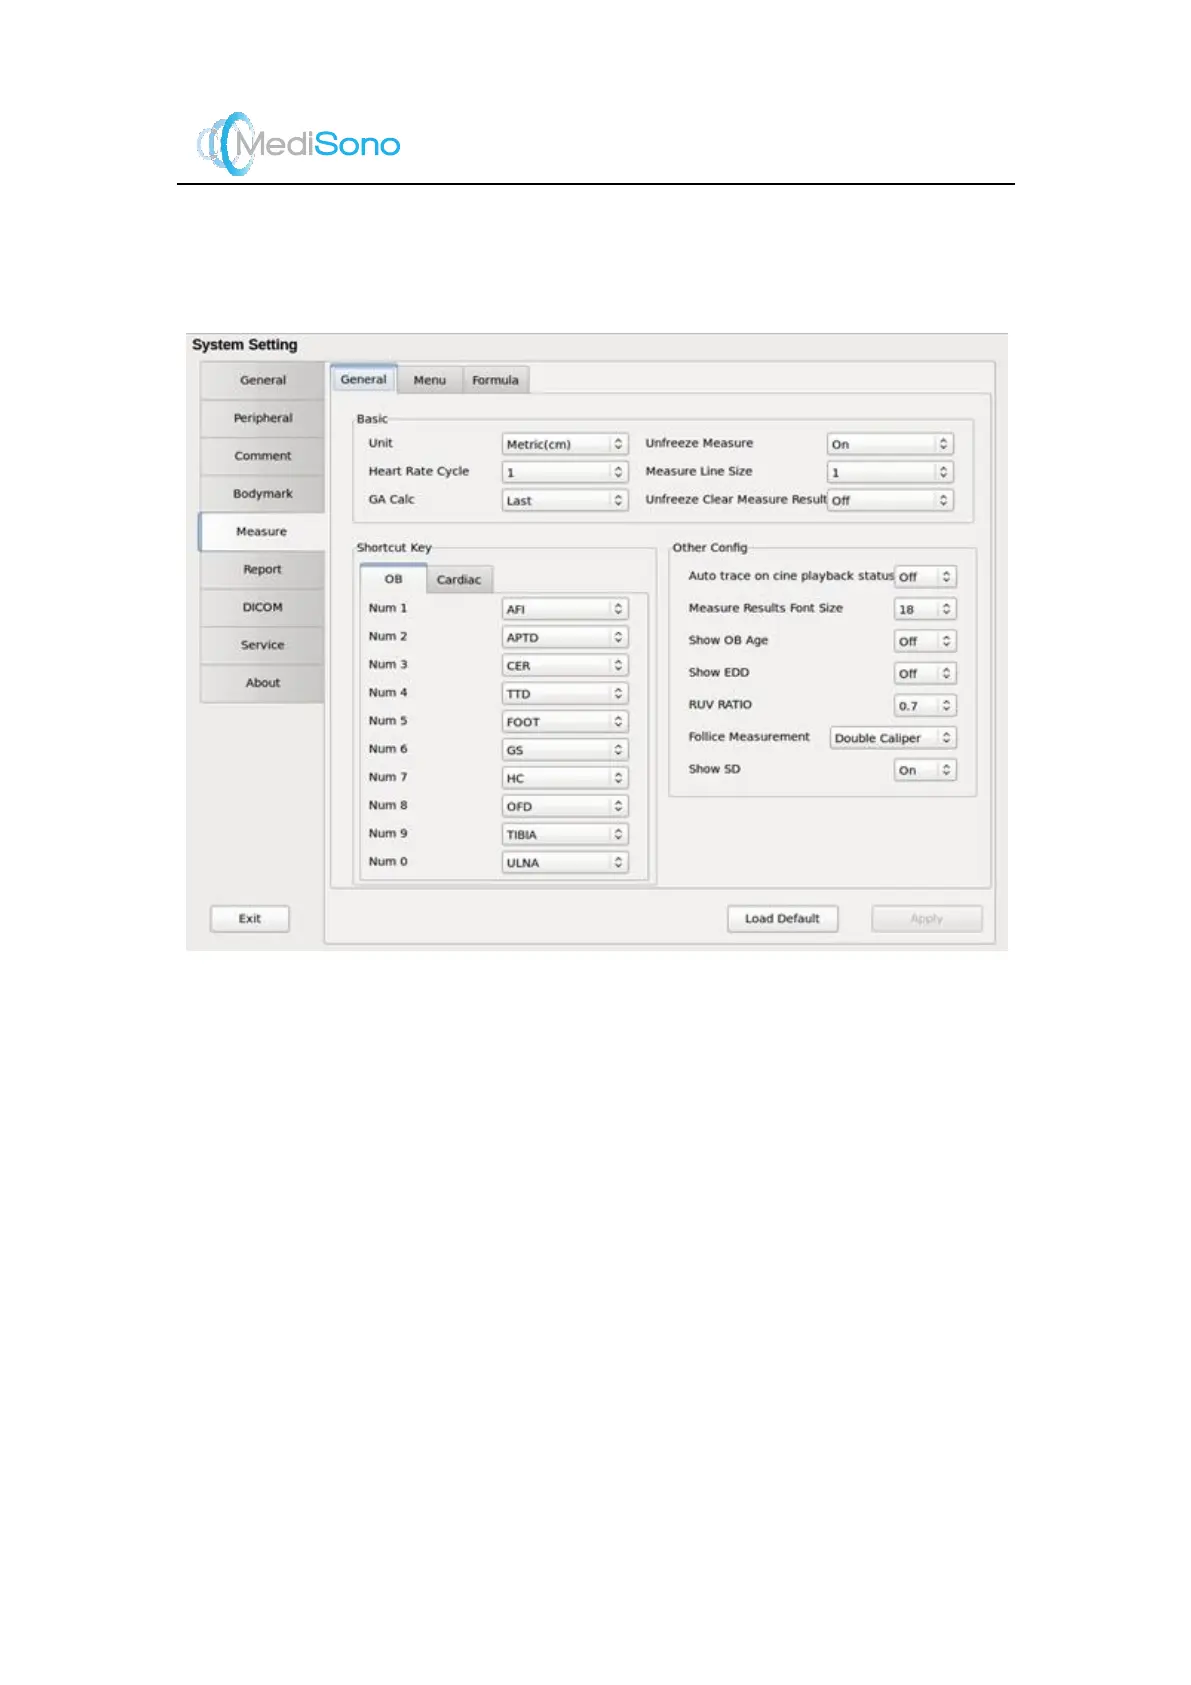Open the Num 9 shortcut dropdown (TIBIA)
This screenshot has width=1191, height=1685.
[565, 834]
